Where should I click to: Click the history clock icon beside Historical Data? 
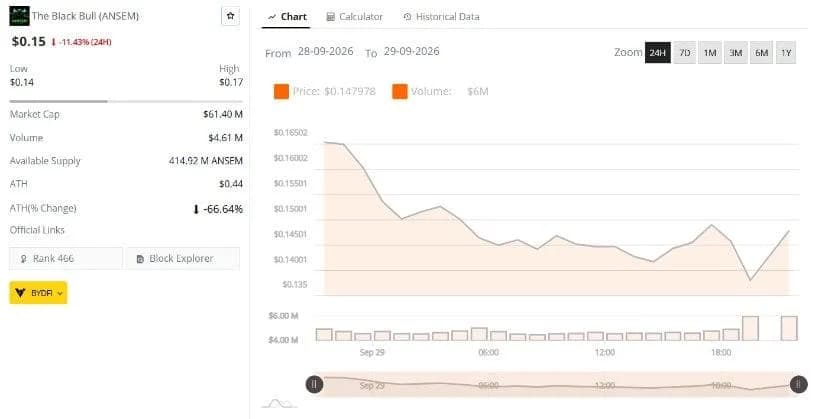(407, 17)
